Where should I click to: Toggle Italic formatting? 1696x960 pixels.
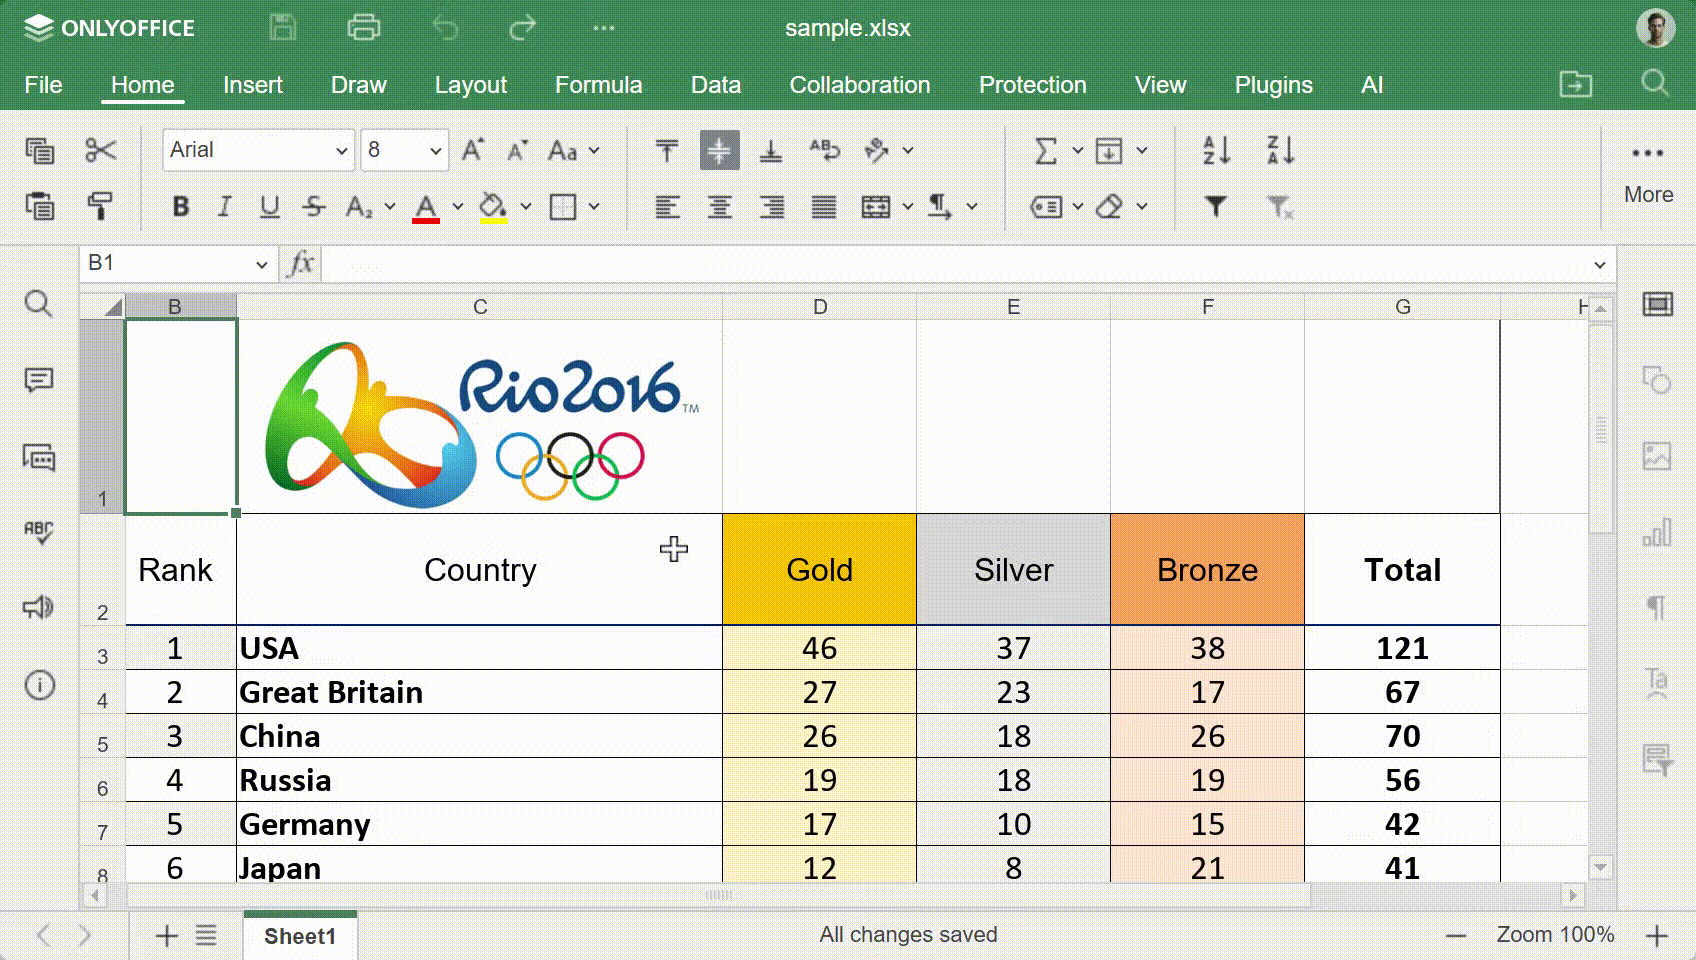(x=224, y=207)
